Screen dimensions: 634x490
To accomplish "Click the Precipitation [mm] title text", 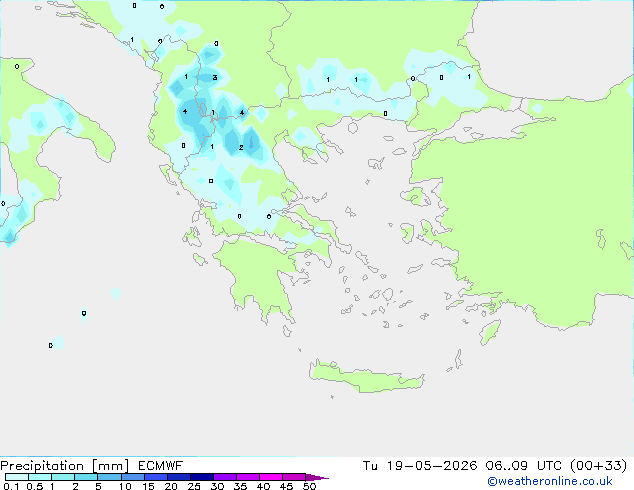I will click(x=64, y=466).
